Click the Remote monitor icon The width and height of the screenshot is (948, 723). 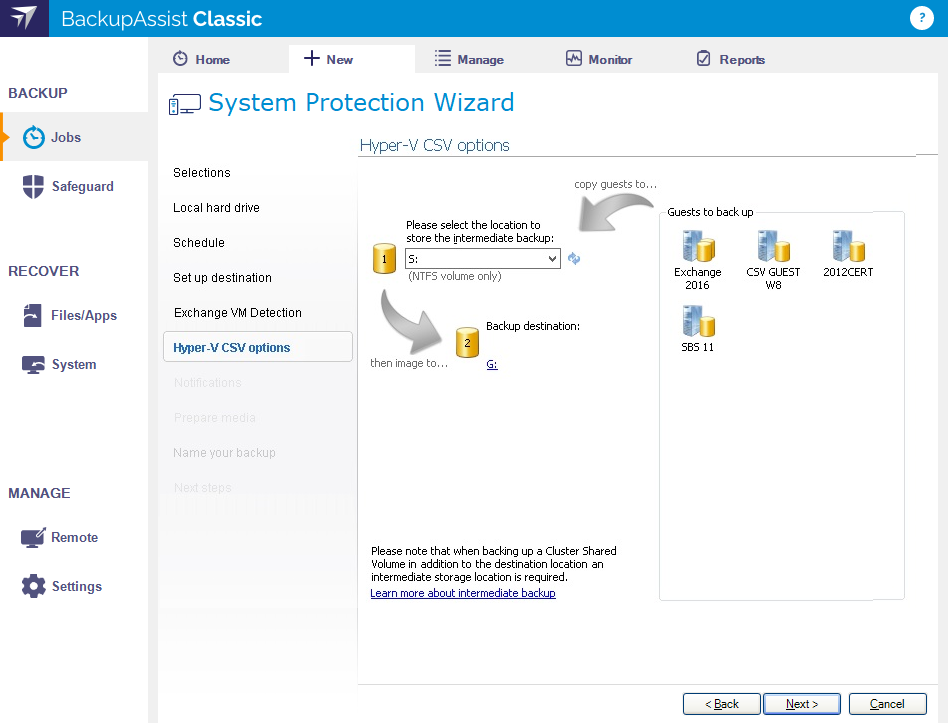[x=33, y=537]
